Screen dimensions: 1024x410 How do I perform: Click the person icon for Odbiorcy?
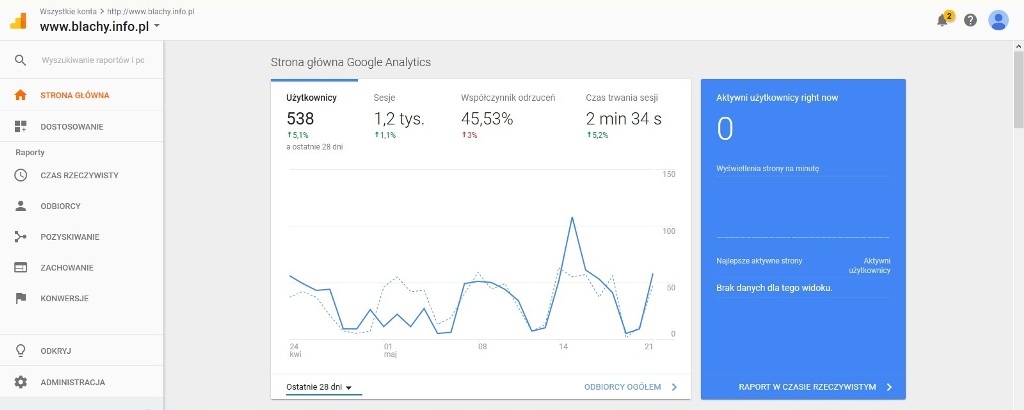point(21,206)
